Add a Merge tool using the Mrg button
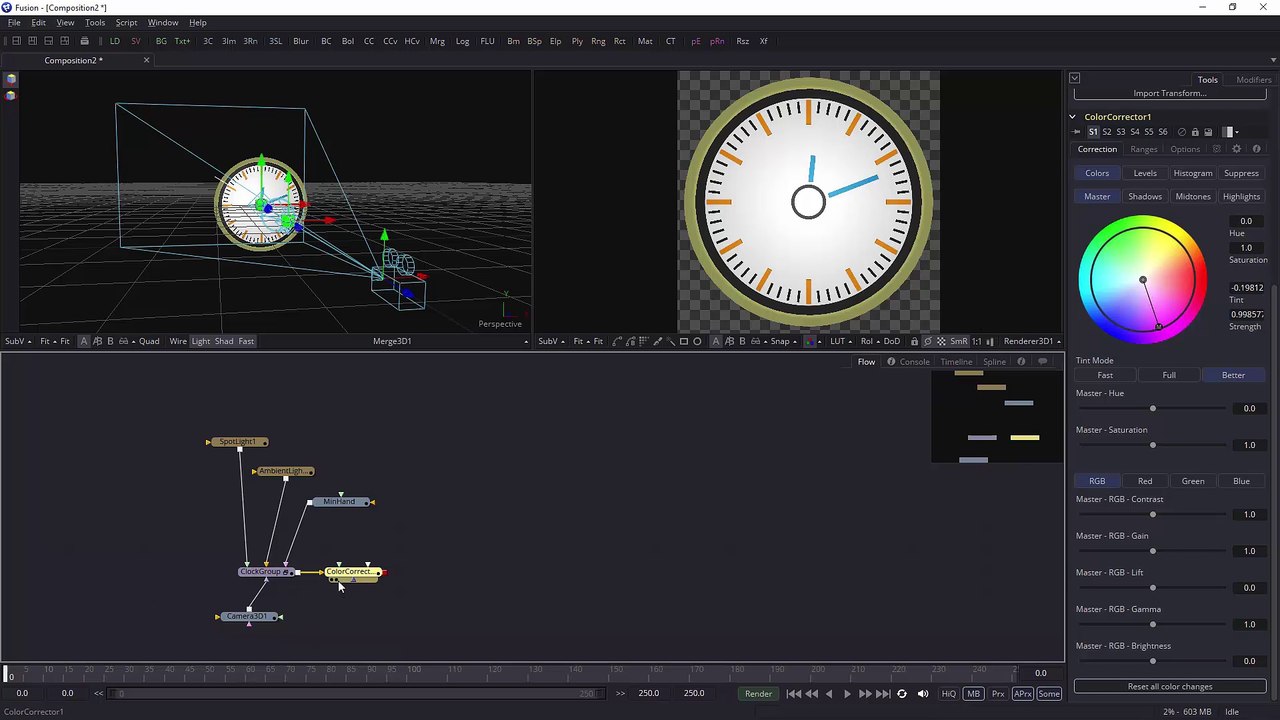The width and height of the screenshot is (1280, 720). 437,41
